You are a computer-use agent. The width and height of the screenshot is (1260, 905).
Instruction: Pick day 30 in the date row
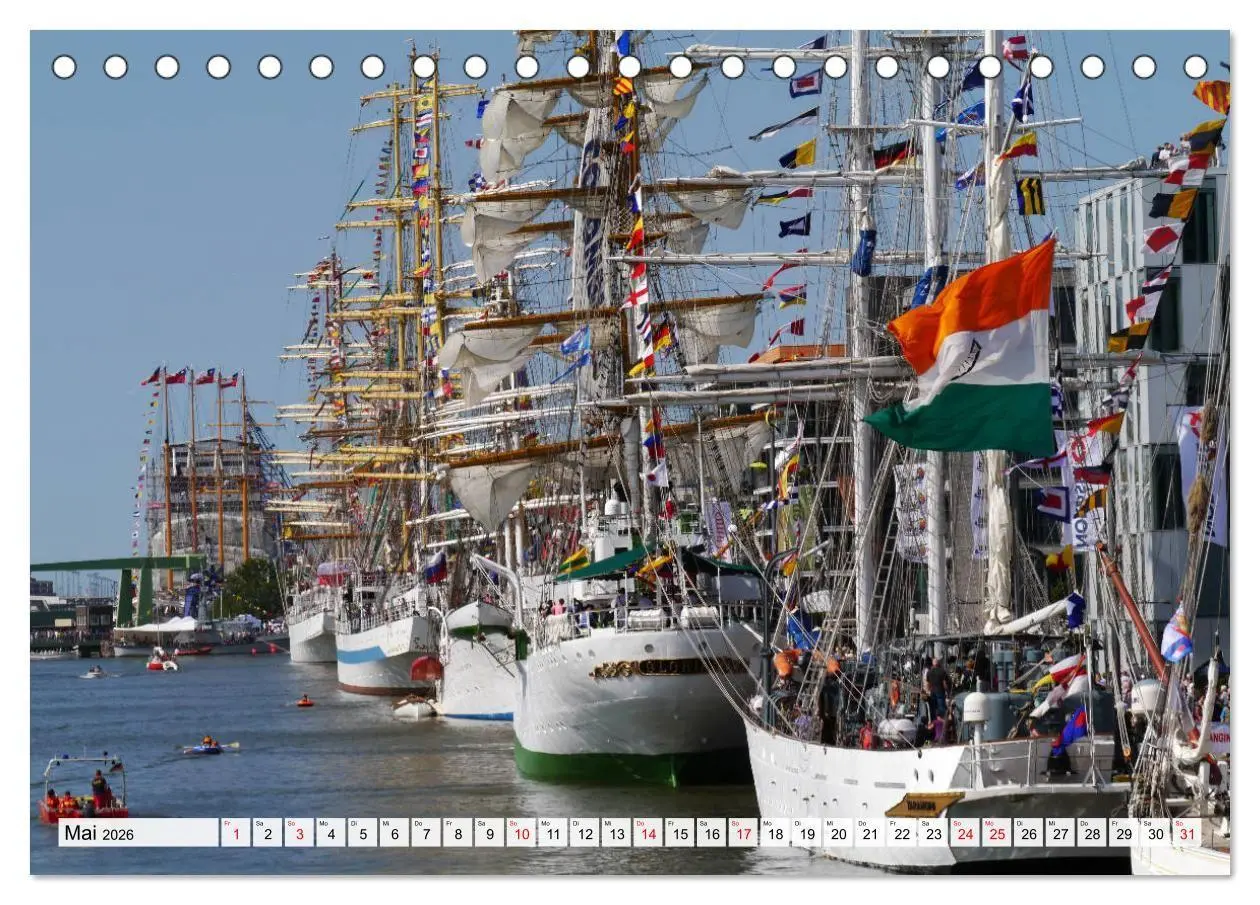[x=1156, y=833]
